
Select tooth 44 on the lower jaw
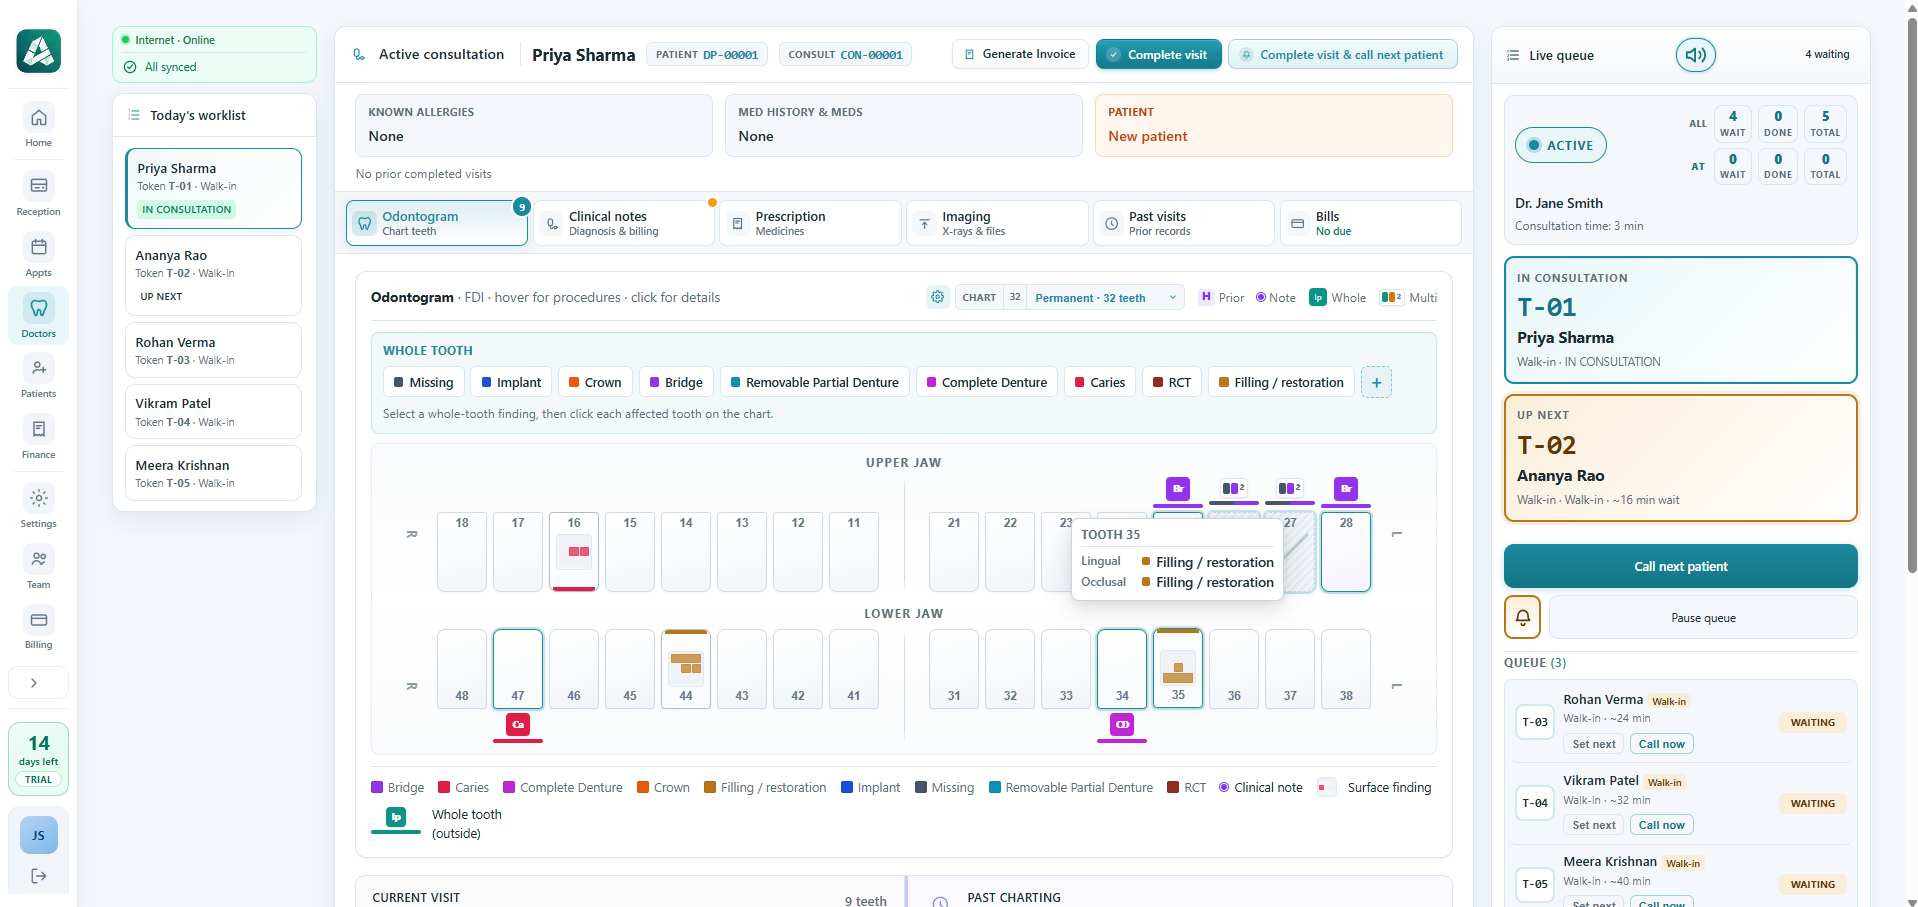pos(686,669)
